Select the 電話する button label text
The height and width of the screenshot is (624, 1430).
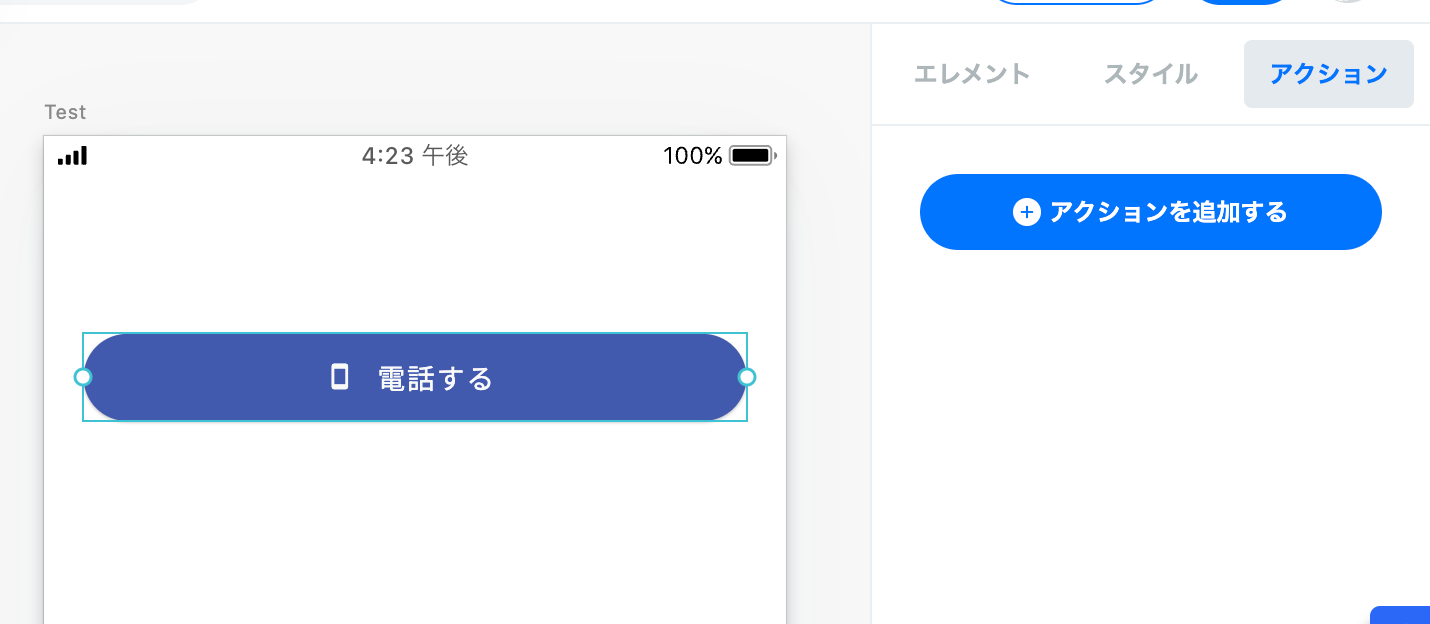[436, 379]
